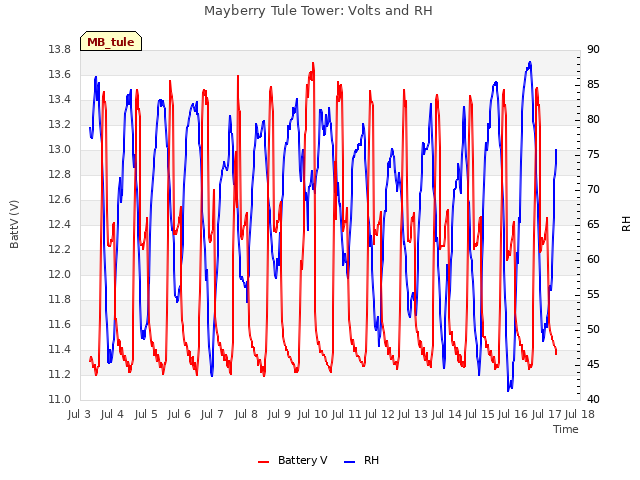The image size is (640, 480).
Task: Click the 85 RH axis value
Action: coord(593,85)
